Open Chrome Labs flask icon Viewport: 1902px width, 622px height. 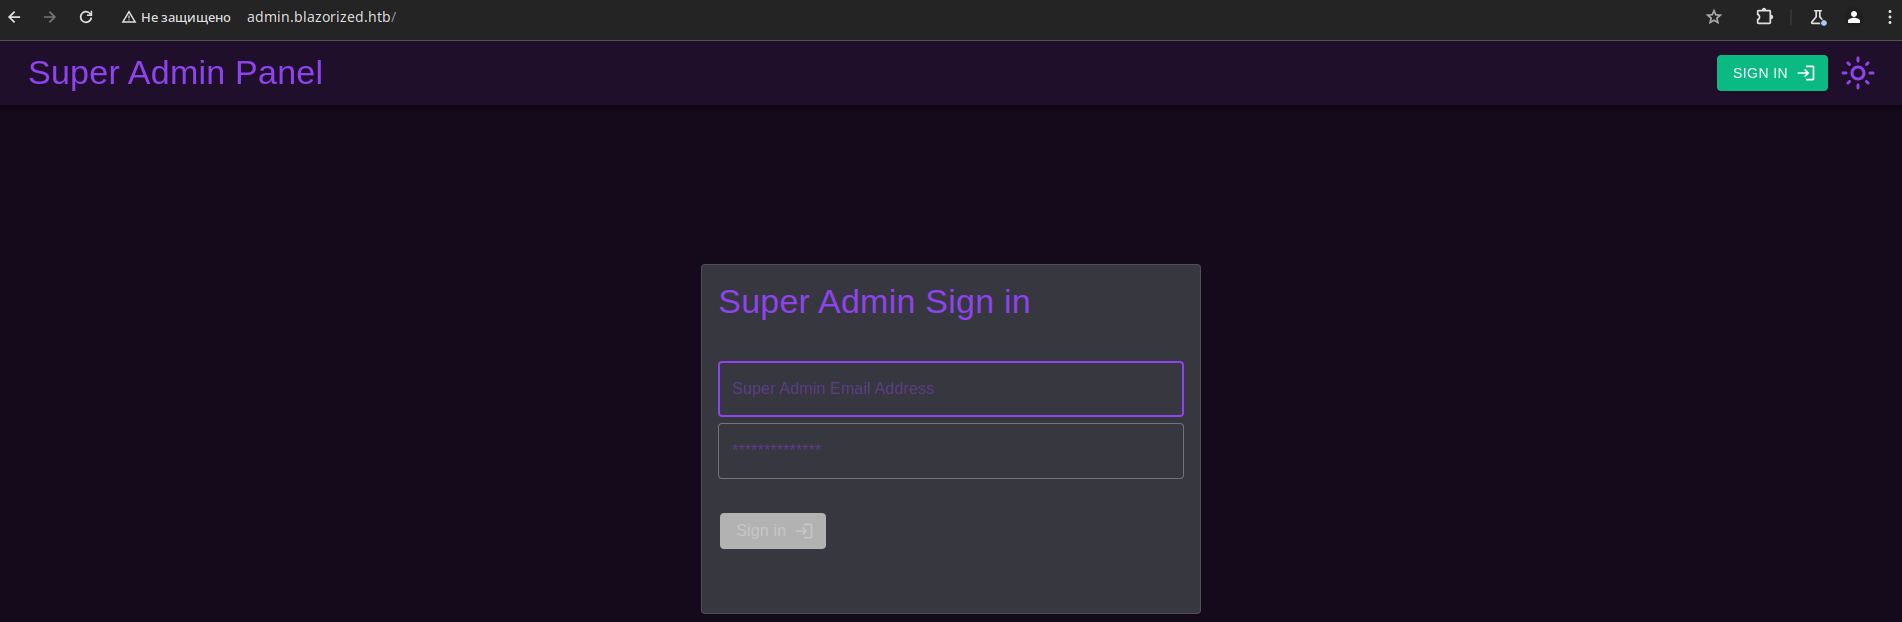(1818, 17)
